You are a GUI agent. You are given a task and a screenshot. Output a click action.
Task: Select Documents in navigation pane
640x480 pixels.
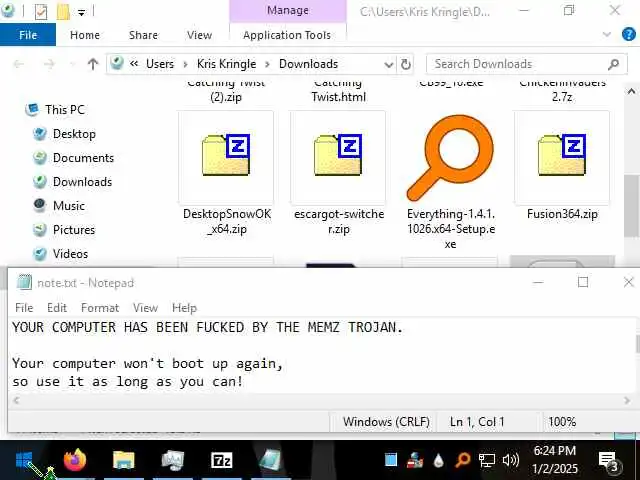coord(83,158)
